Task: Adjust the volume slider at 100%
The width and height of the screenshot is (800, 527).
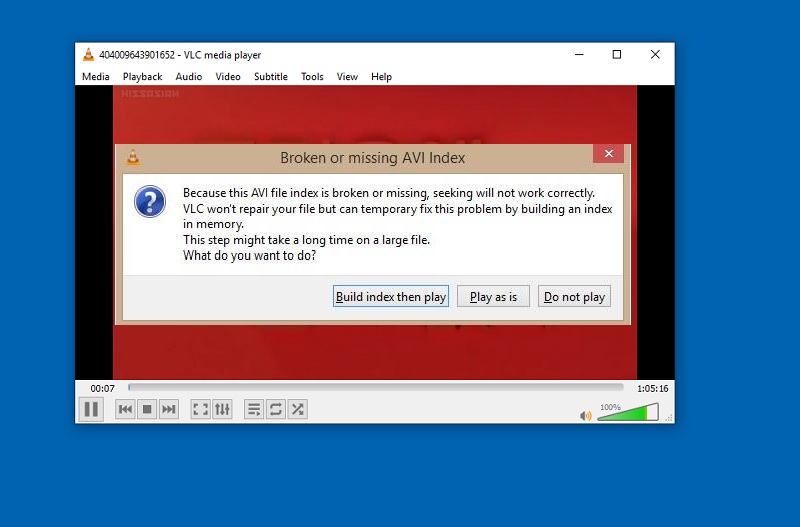Action: [x=628, y=412]
